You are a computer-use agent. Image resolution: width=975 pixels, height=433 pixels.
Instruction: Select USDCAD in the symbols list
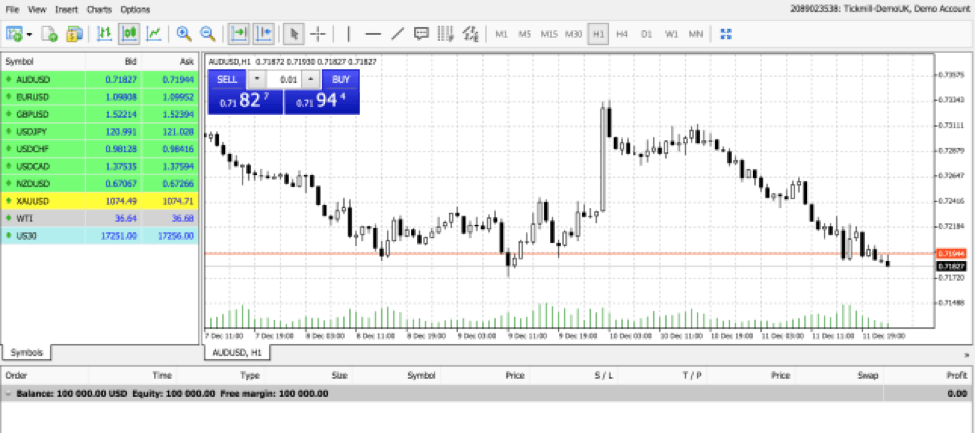click(99, 167)
